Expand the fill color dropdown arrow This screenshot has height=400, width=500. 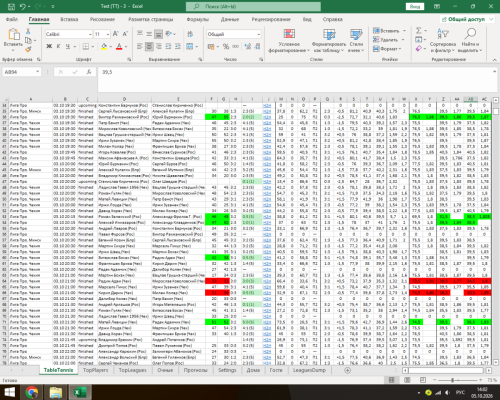point(110,47)
